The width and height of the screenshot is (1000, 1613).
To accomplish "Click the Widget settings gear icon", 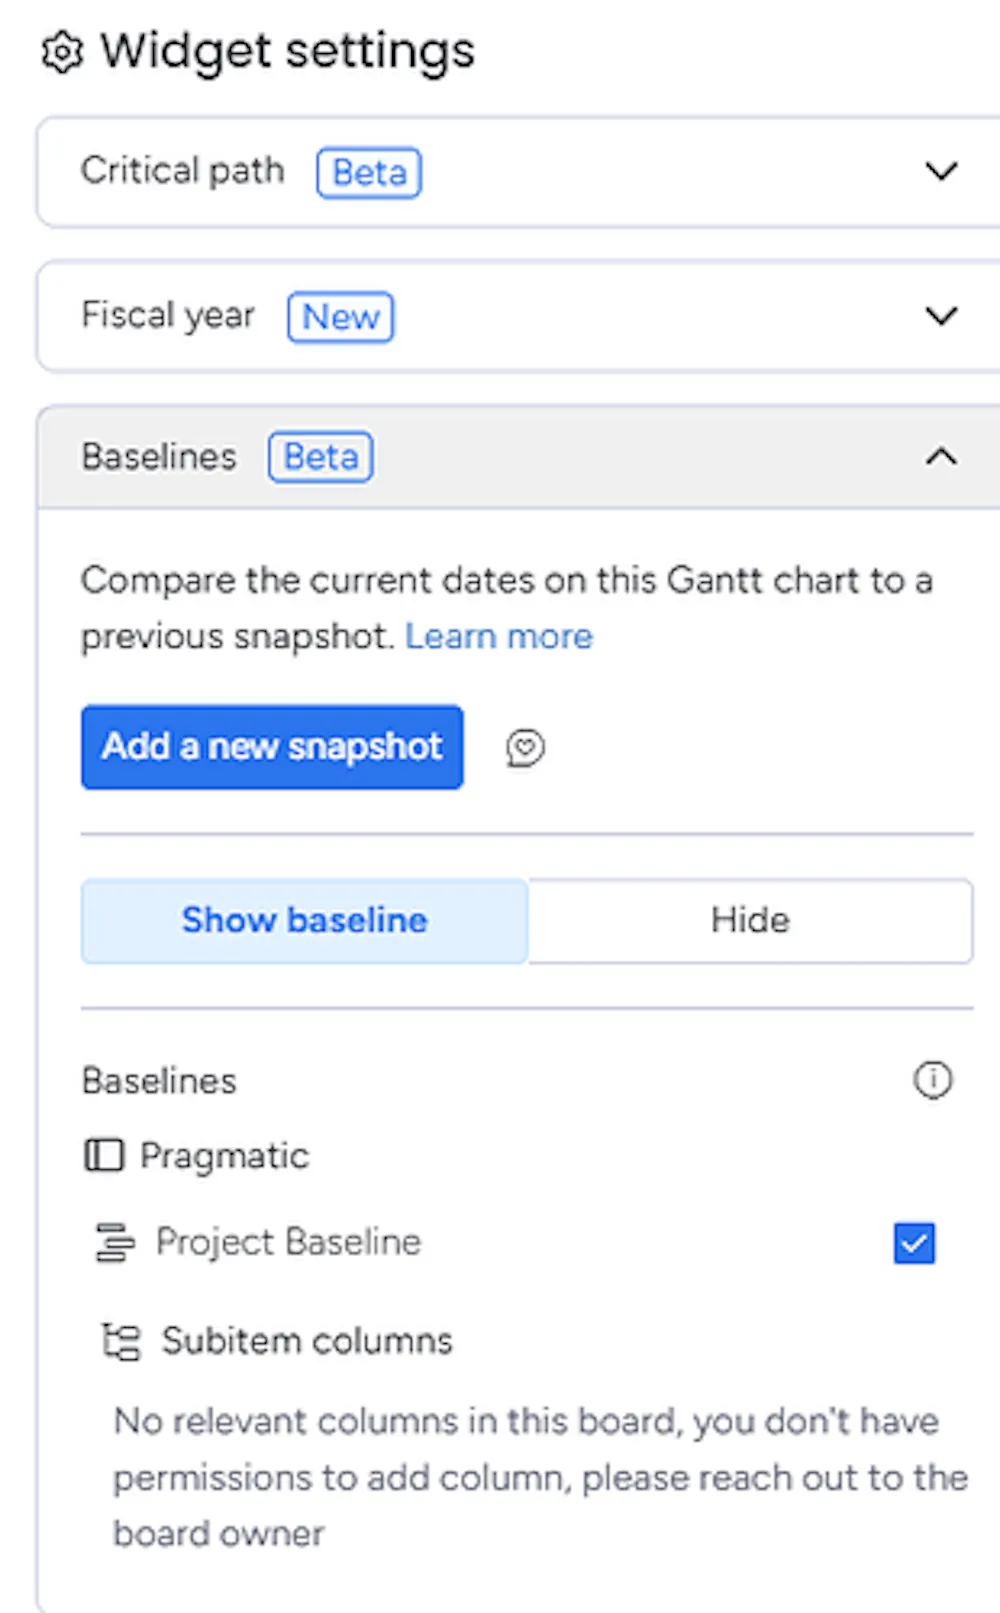I will 62,52.
